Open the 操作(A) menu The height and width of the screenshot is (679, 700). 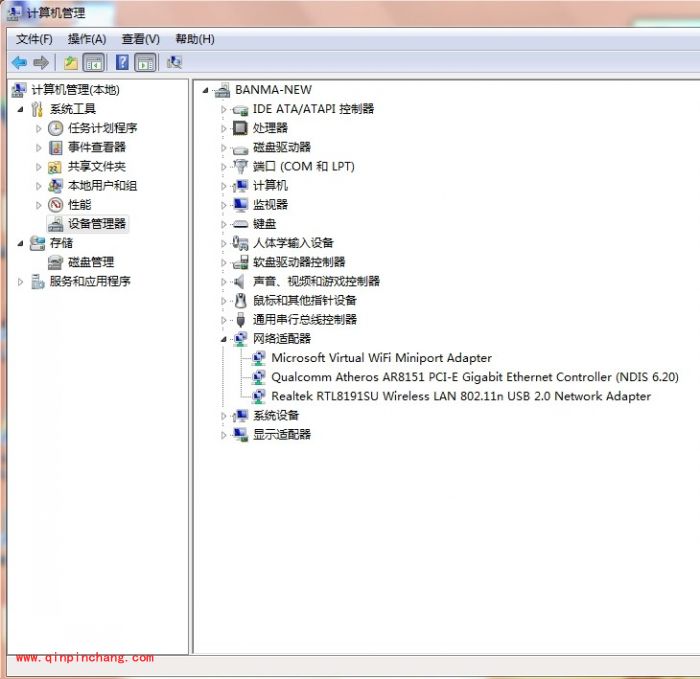[x=87, y=39]
